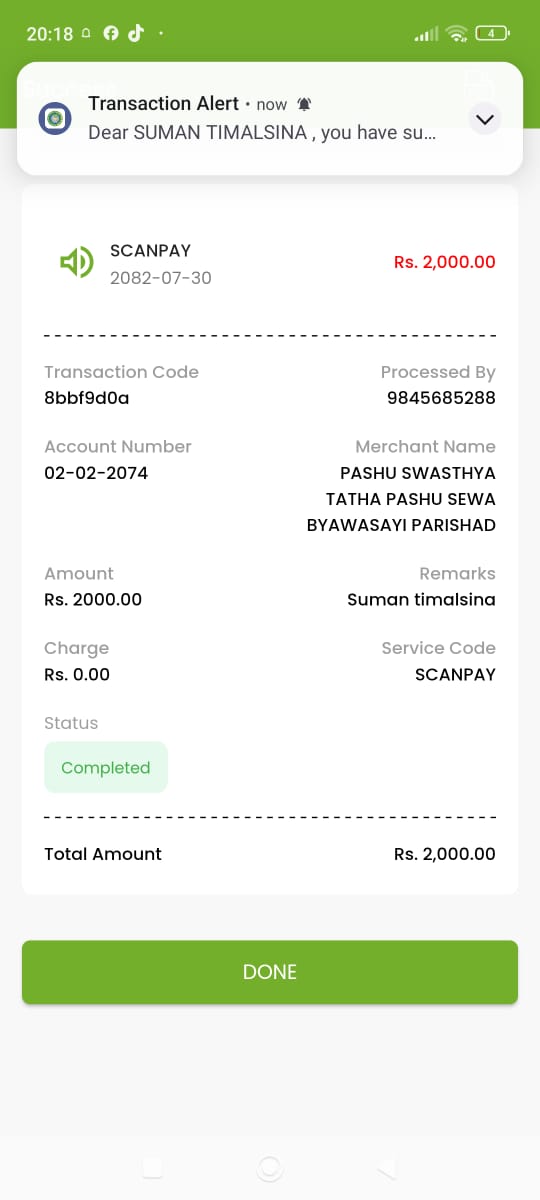540x1200 pixels.
Task: Expand the Transaction Alert notification chevron
Action: click(x=485, y=119)
